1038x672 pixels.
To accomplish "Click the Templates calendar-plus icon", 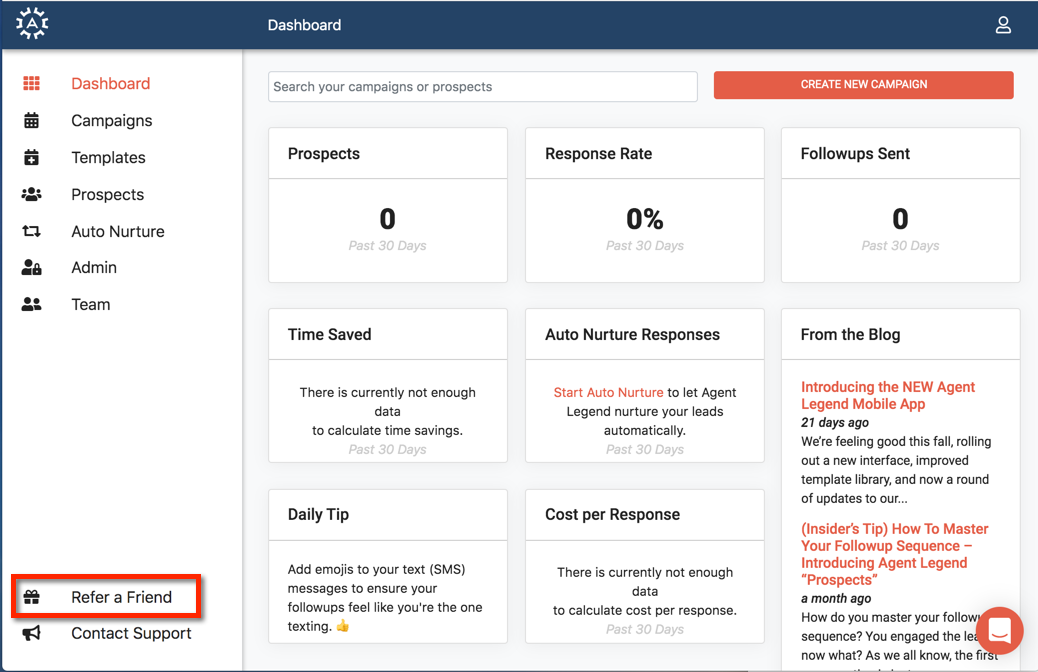I will pyautogui.click(x=32, y=158).
